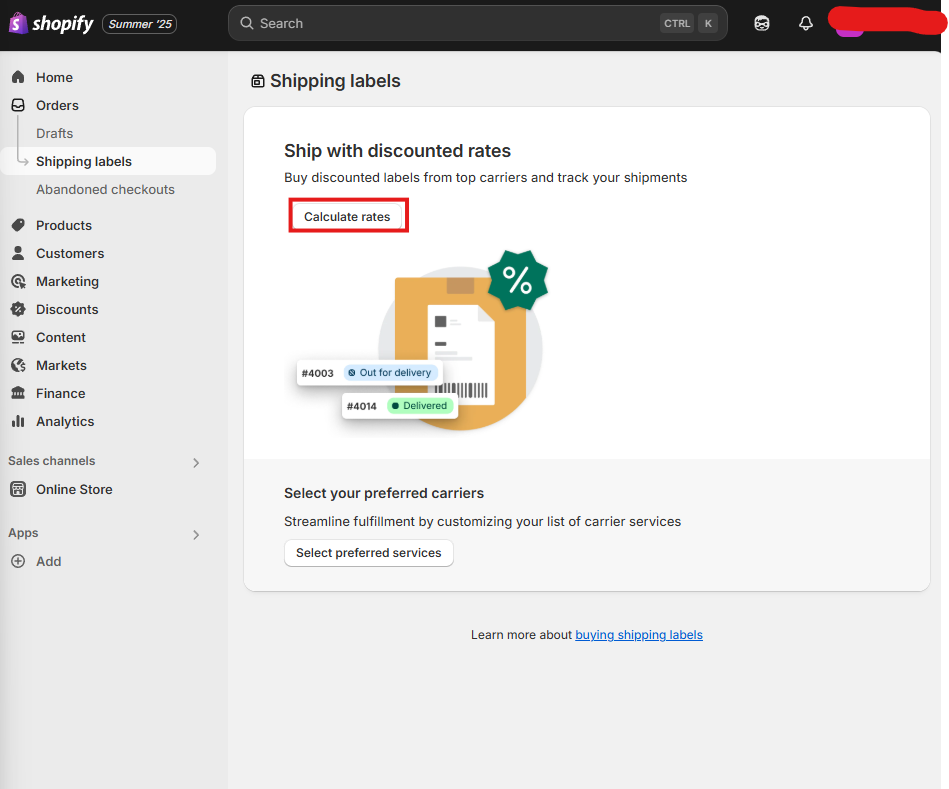
Task: Expand the Apps section chevron
Action: 196,535
